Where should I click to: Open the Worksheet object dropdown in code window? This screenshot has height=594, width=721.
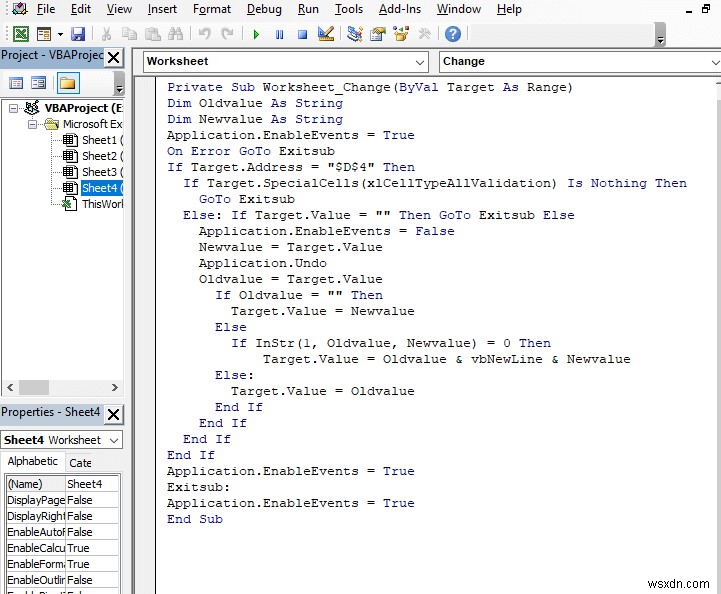419,62
